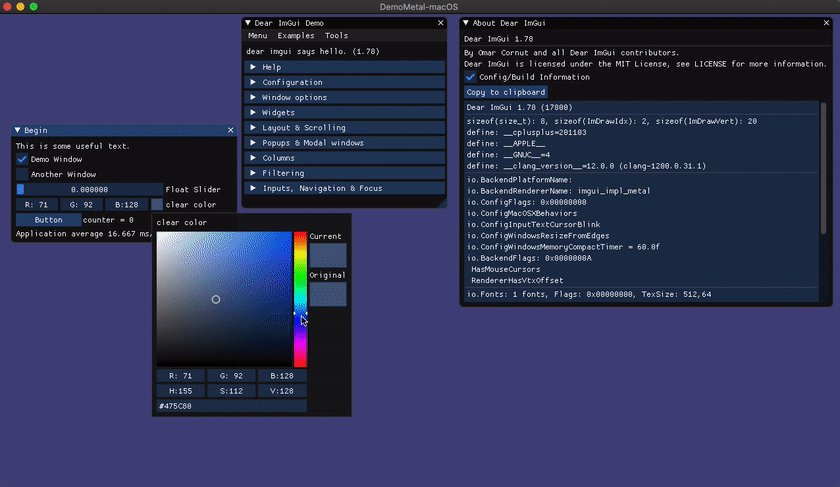Screen dimensions: 840x487
Task: Click 'HasMouseCursors' text line
Action: tap(505, 269)
